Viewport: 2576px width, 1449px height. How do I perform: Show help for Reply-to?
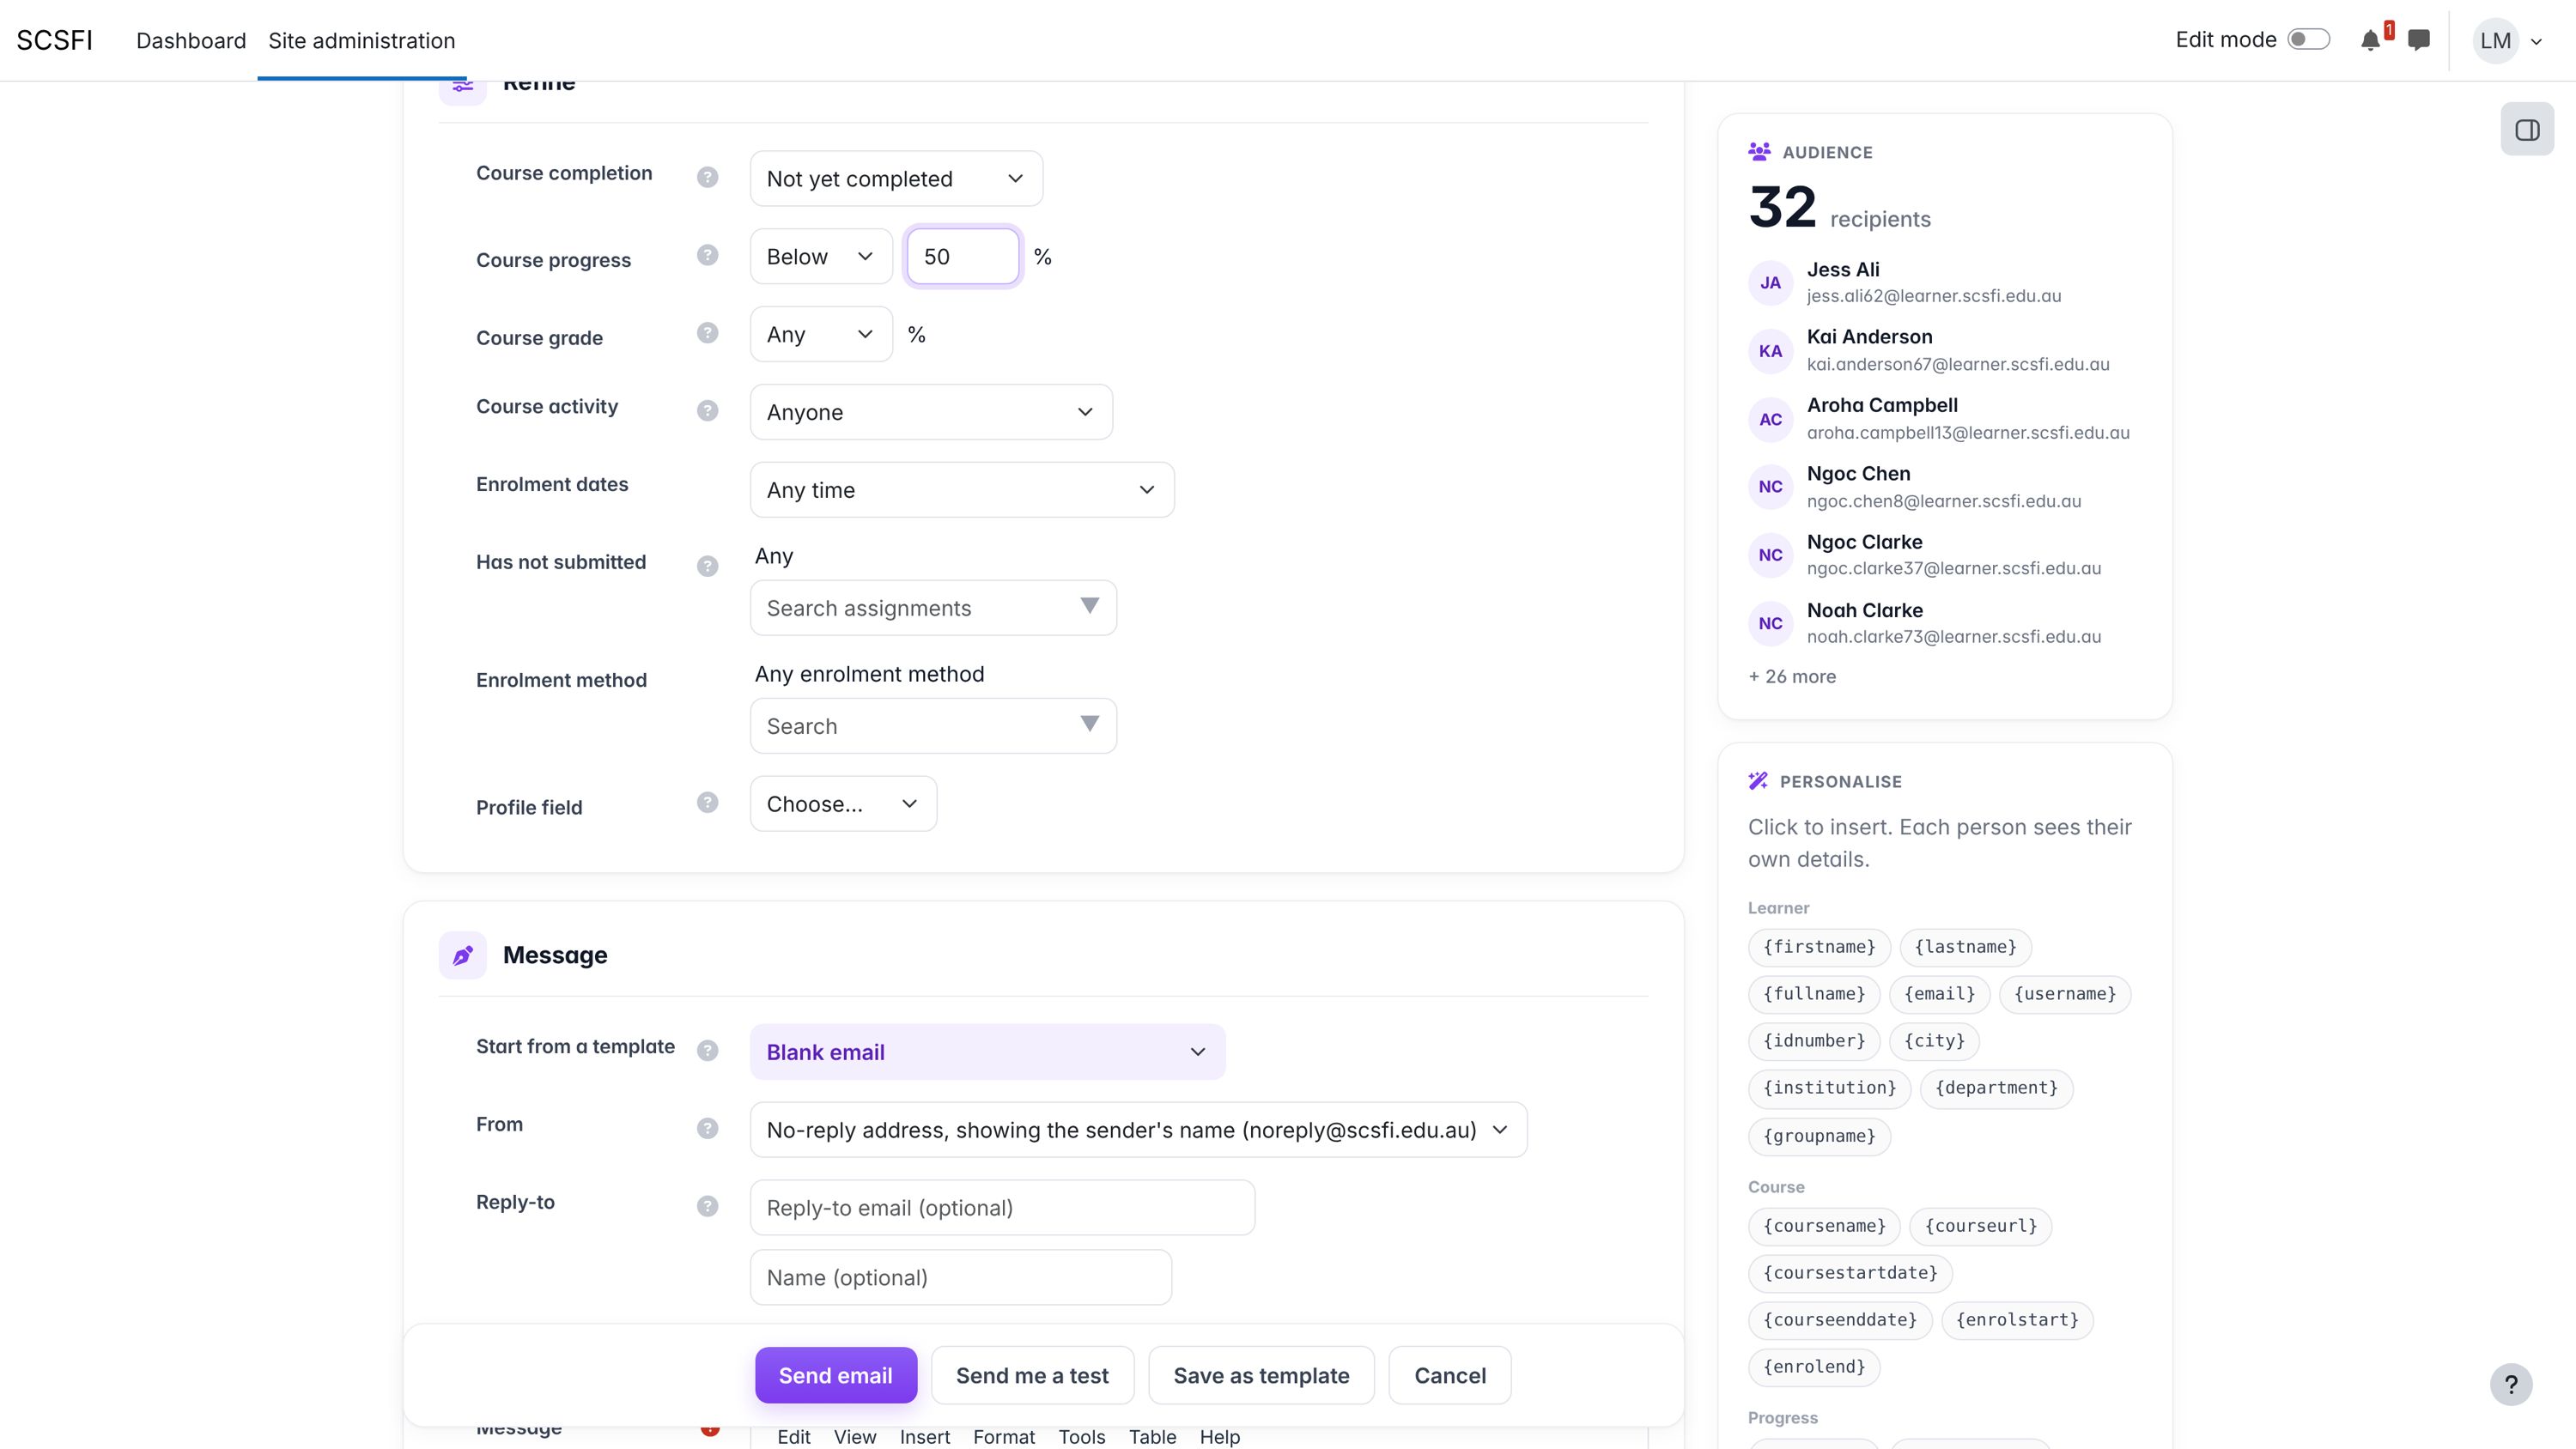(x=707, y=1206)
